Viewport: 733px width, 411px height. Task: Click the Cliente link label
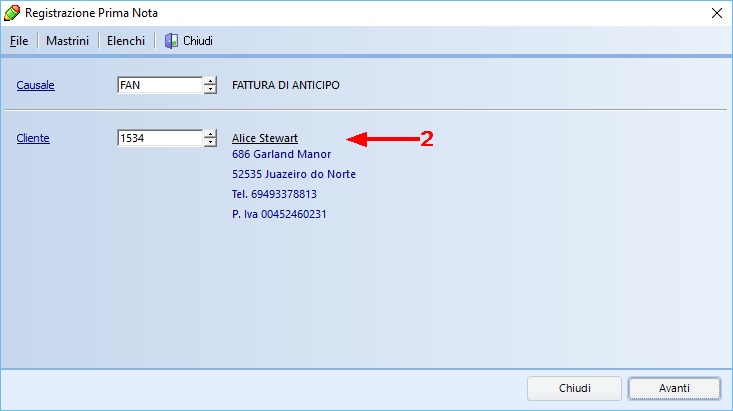click(33, 139)
